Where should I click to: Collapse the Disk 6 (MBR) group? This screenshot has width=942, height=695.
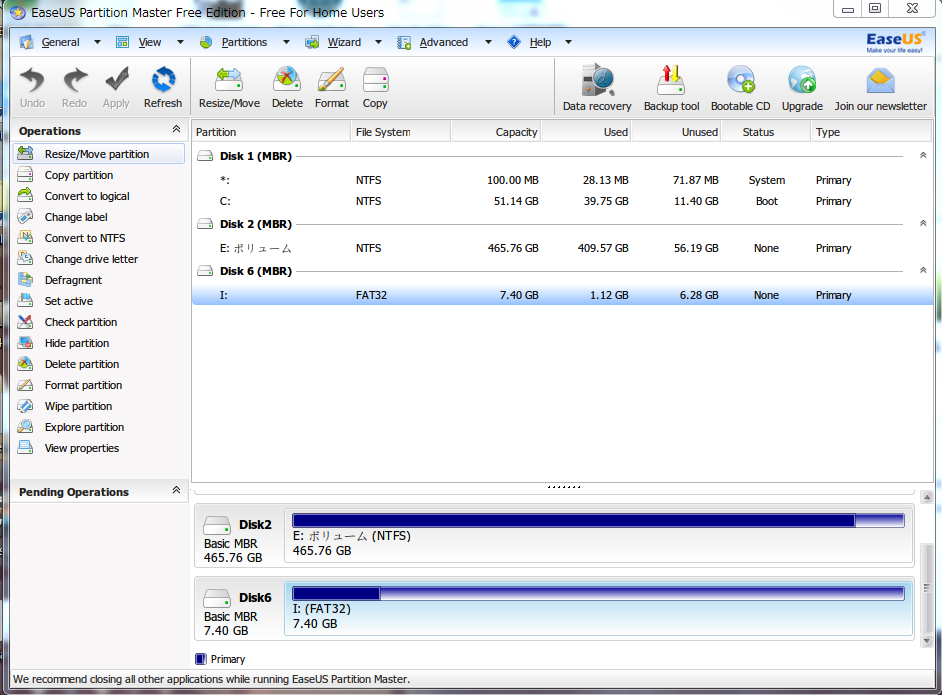[x=923, y=270]
